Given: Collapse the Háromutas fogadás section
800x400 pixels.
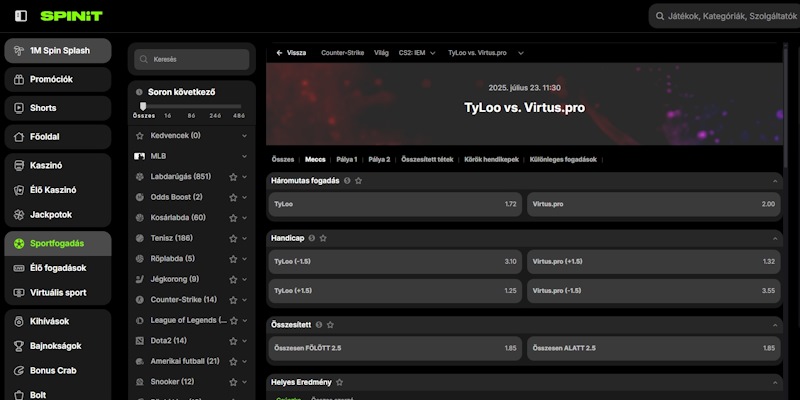Looking at the screenshot, I should 775,181.
